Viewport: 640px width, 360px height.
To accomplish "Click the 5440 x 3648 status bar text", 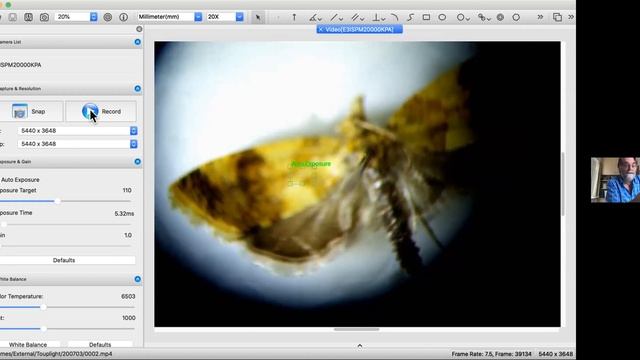I will tap(556, 354).
